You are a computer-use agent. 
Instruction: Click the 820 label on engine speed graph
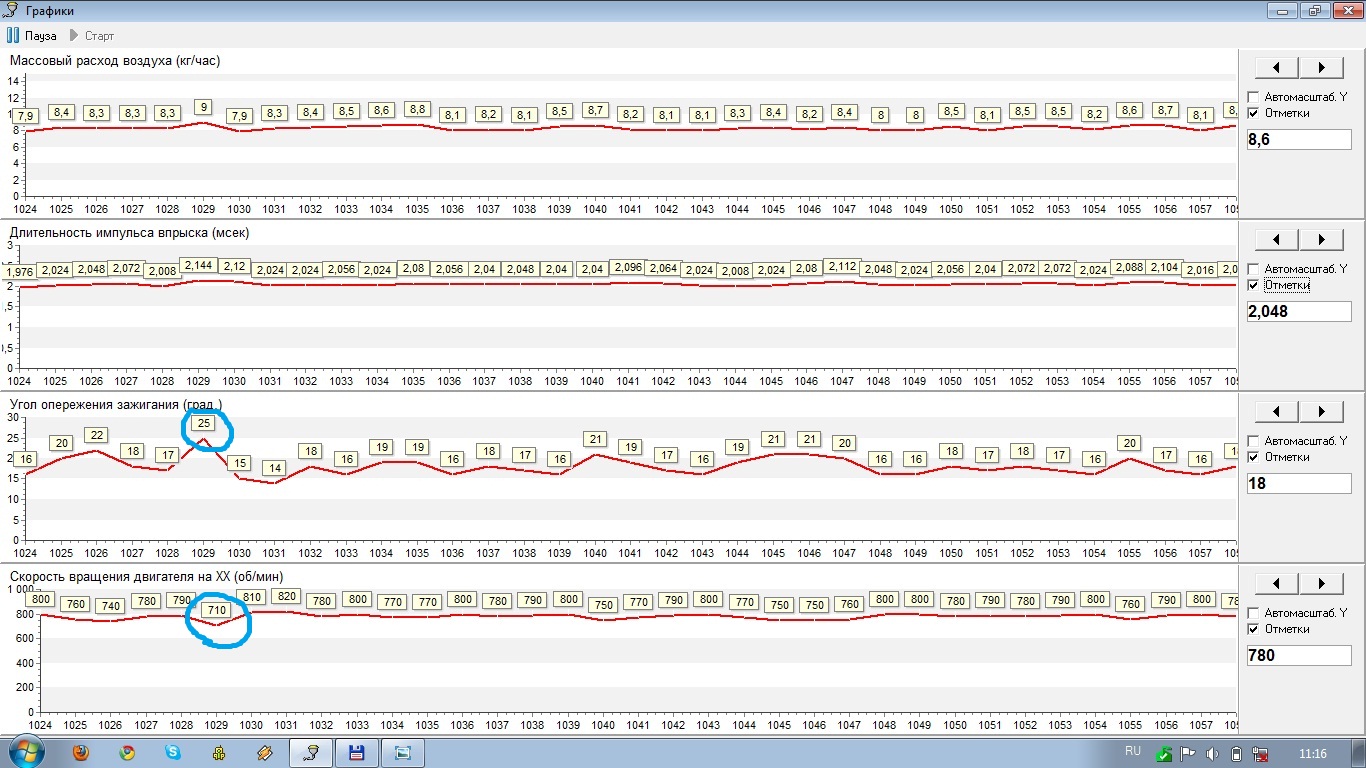[x=287, y=596]
